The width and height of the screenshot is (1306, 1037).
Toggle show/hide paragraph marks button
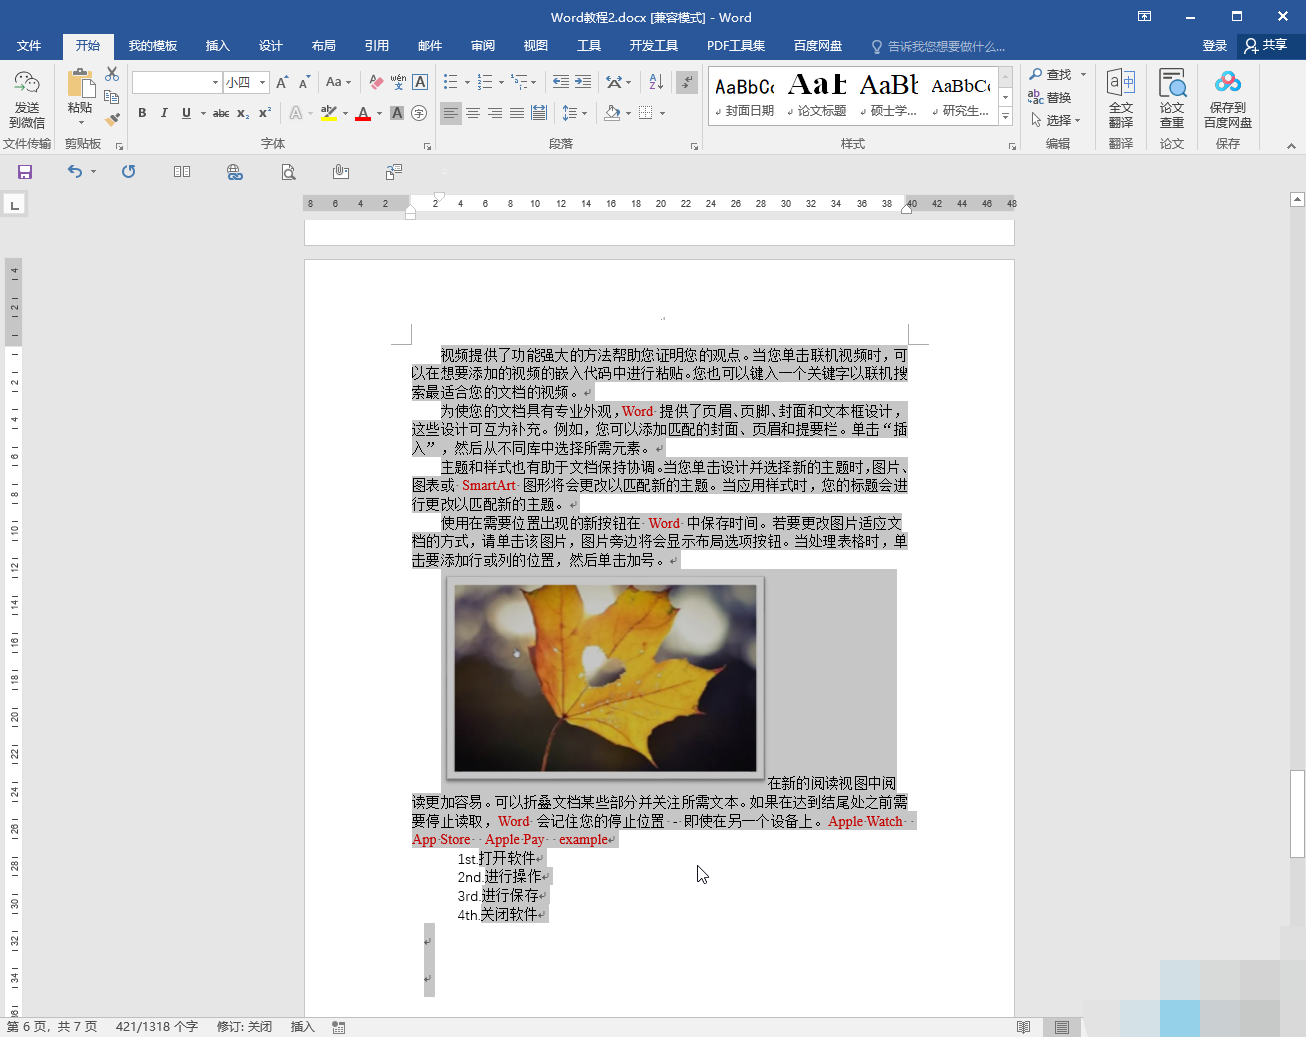click(x=687, y=82)
